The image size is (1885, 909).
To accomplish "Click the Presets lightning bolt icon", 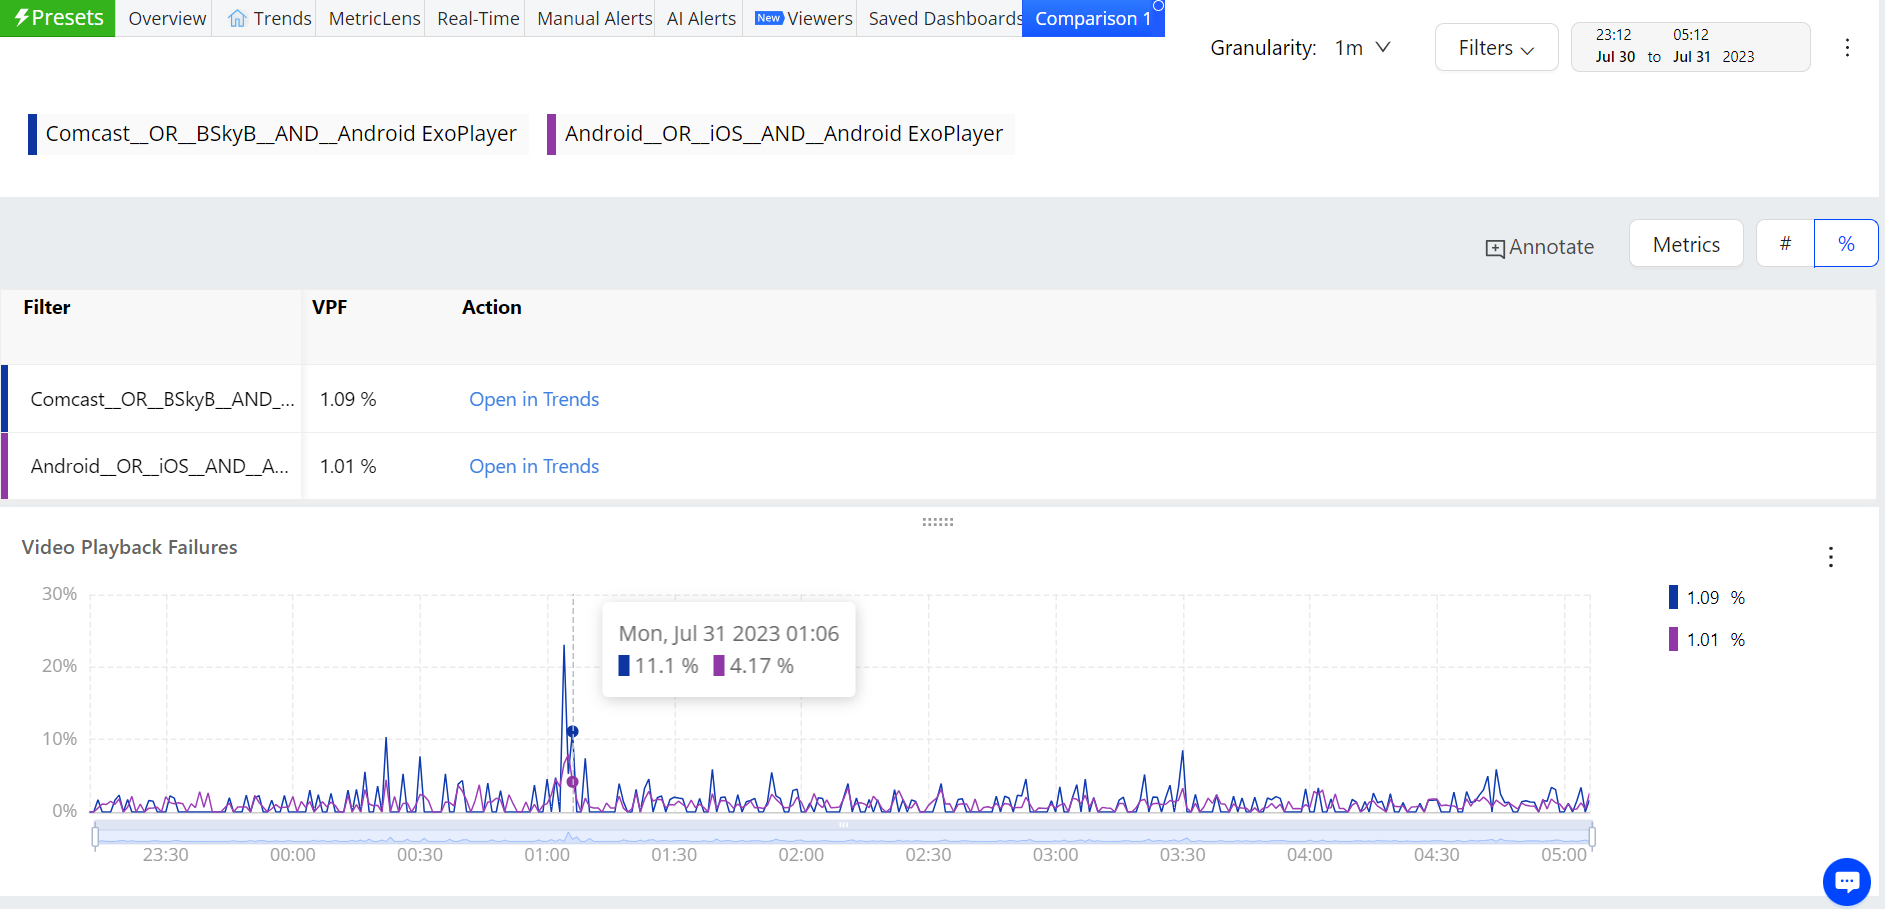I will coord(21,18).
